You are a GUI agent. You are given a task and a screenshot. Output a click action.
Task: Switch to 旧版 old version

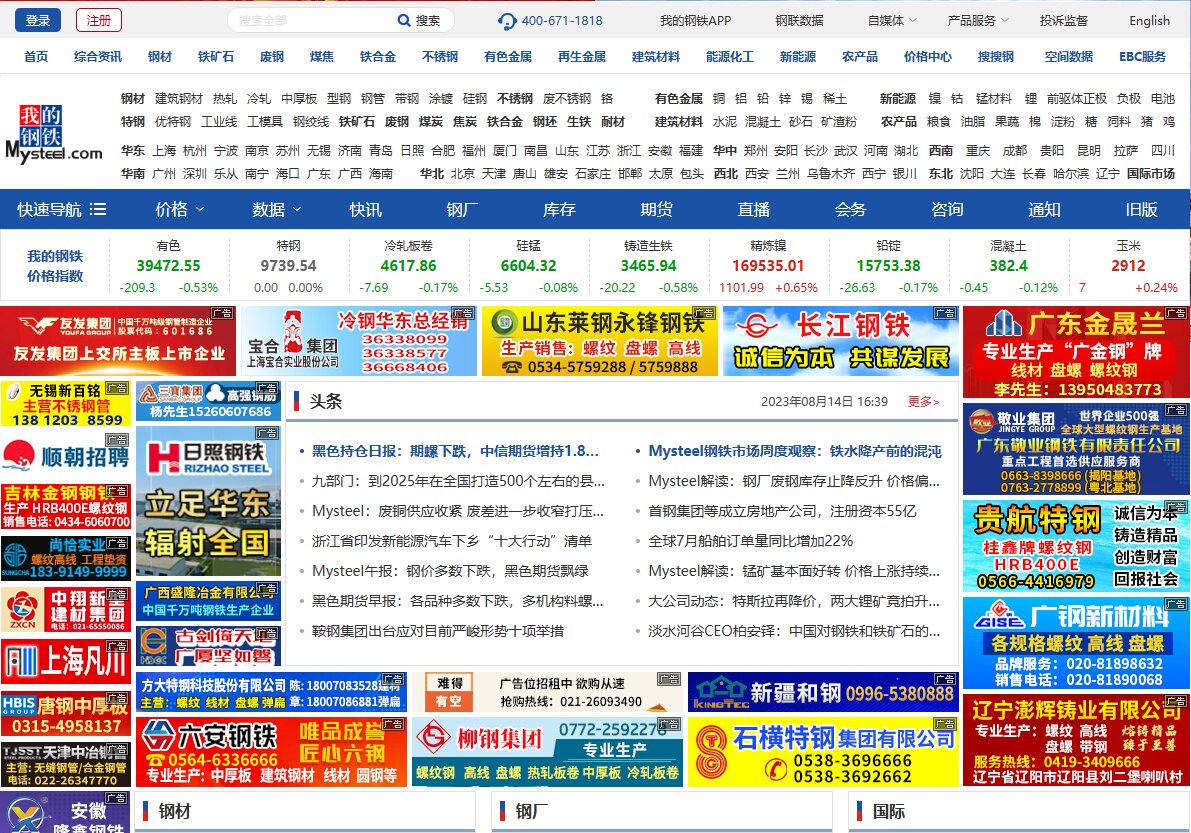1141,209
